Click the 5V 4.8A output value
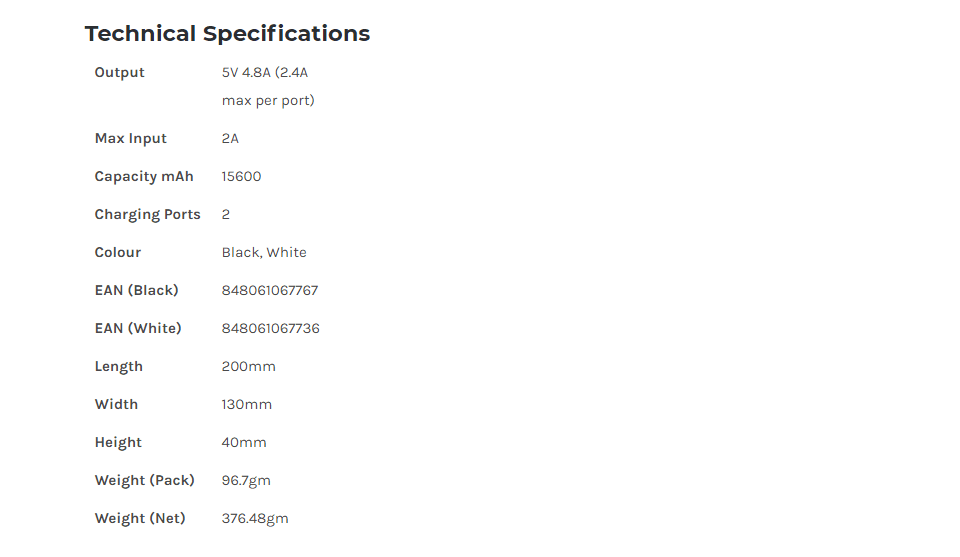Screen dimensions: 960x557 (268, 86)
